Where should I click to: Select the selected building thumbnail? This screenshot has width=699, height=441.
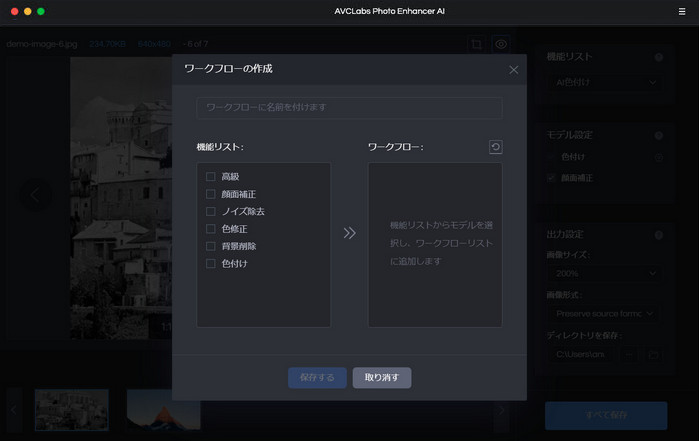click(72, 410)
